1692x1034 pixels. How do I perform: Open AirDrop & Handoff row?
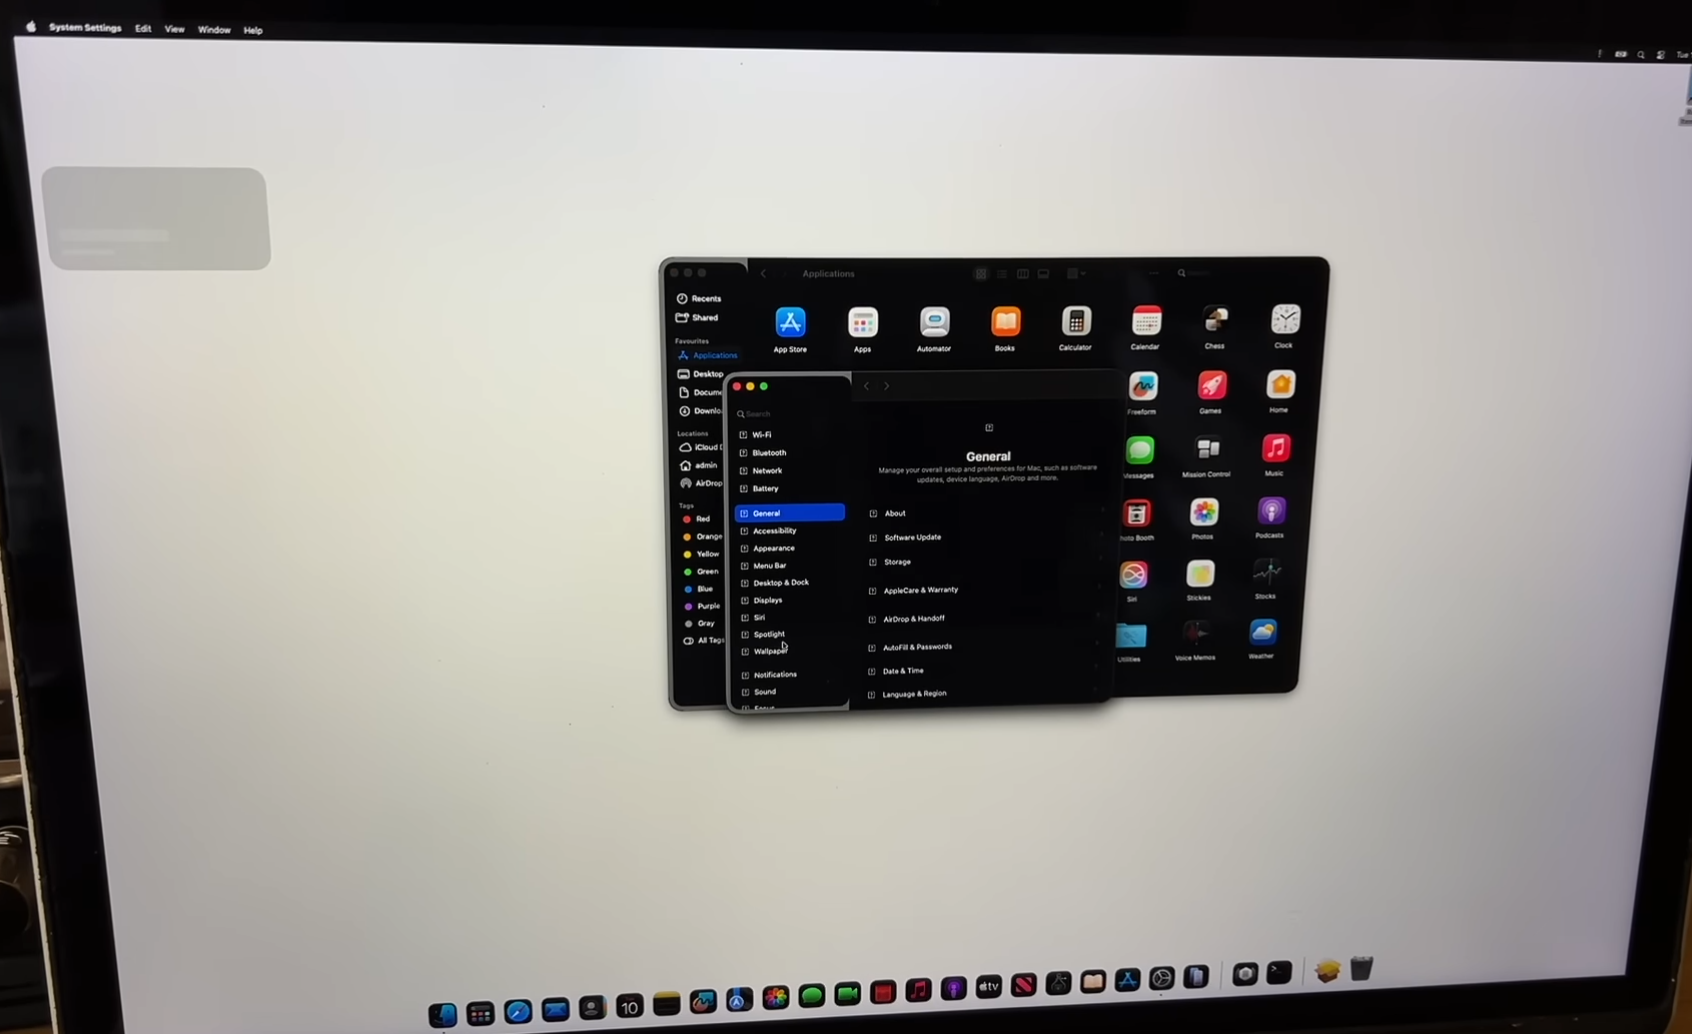pos(985,619)
